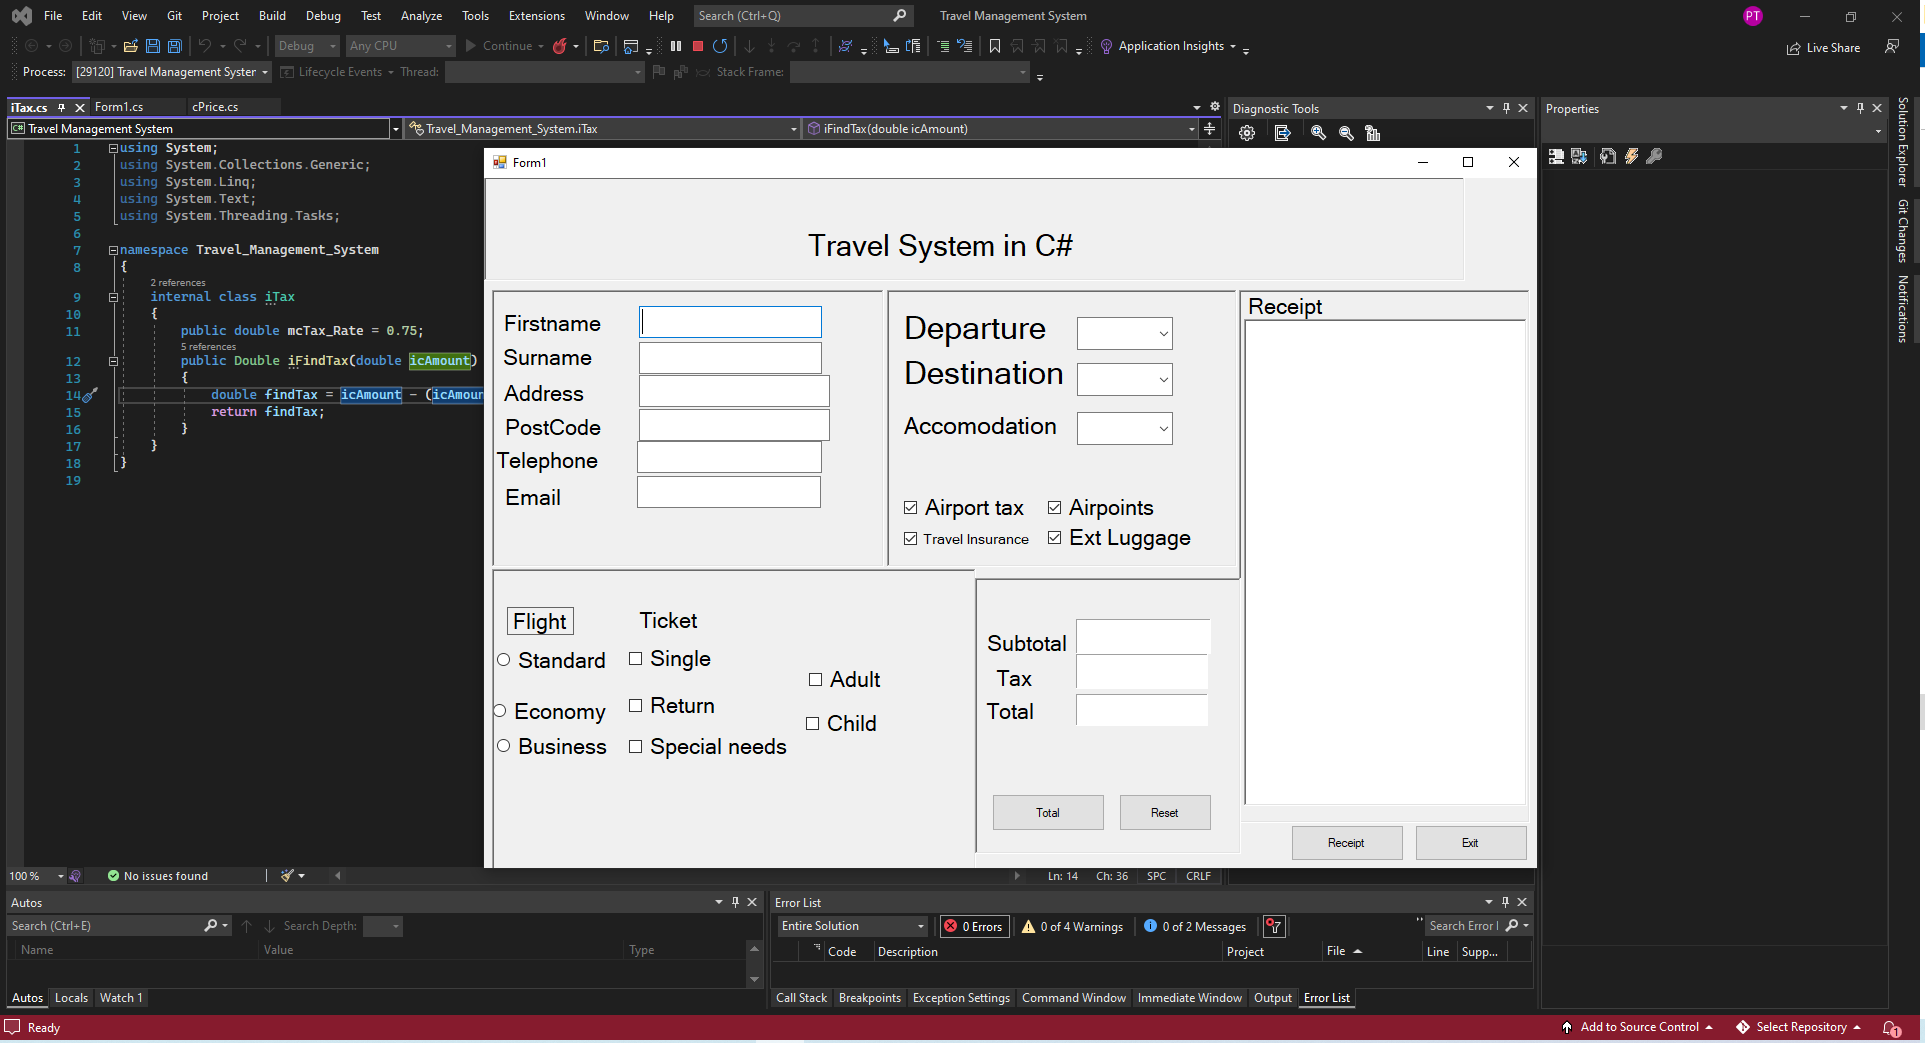This screenshot has width=1925, height=1043.
Task: Click the Receipt button in Form1
Action: coord(1346,843)
